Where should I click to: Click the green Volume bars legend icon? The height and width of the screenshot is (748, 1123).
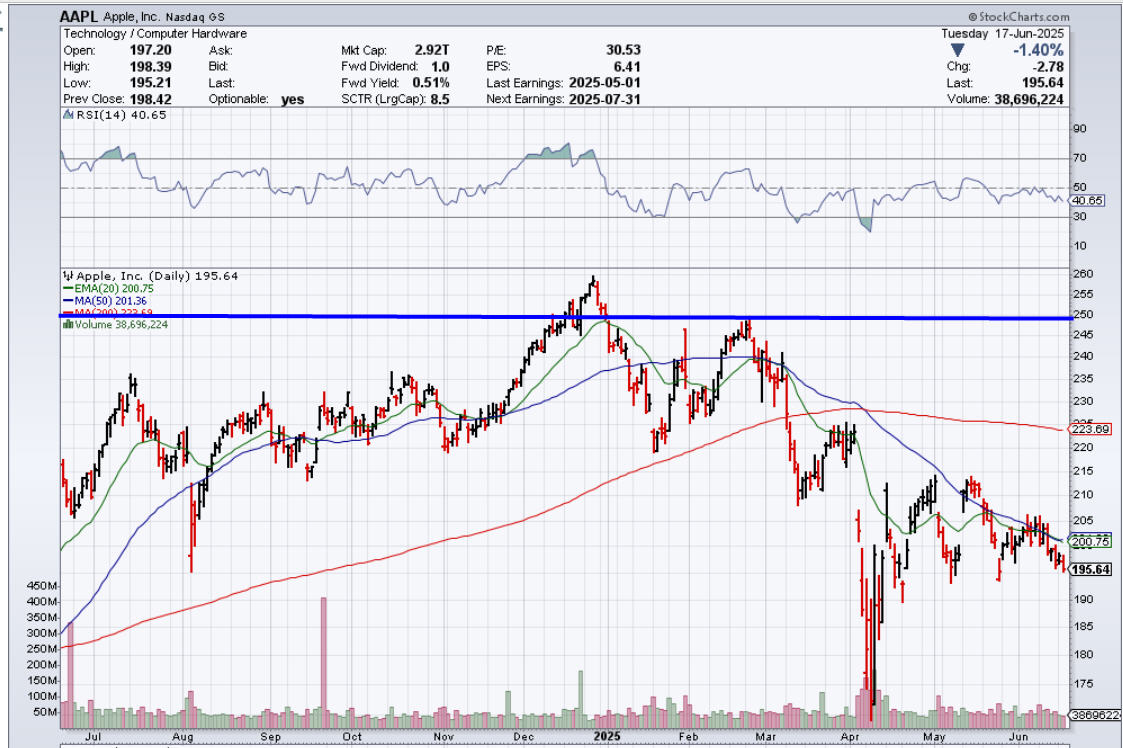(x=66, y=324)
